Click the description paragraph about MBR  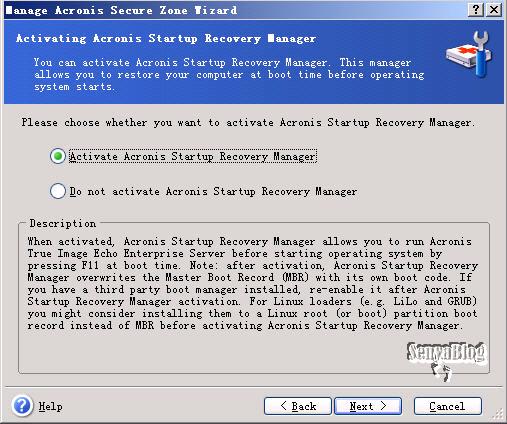click(253, 283)
